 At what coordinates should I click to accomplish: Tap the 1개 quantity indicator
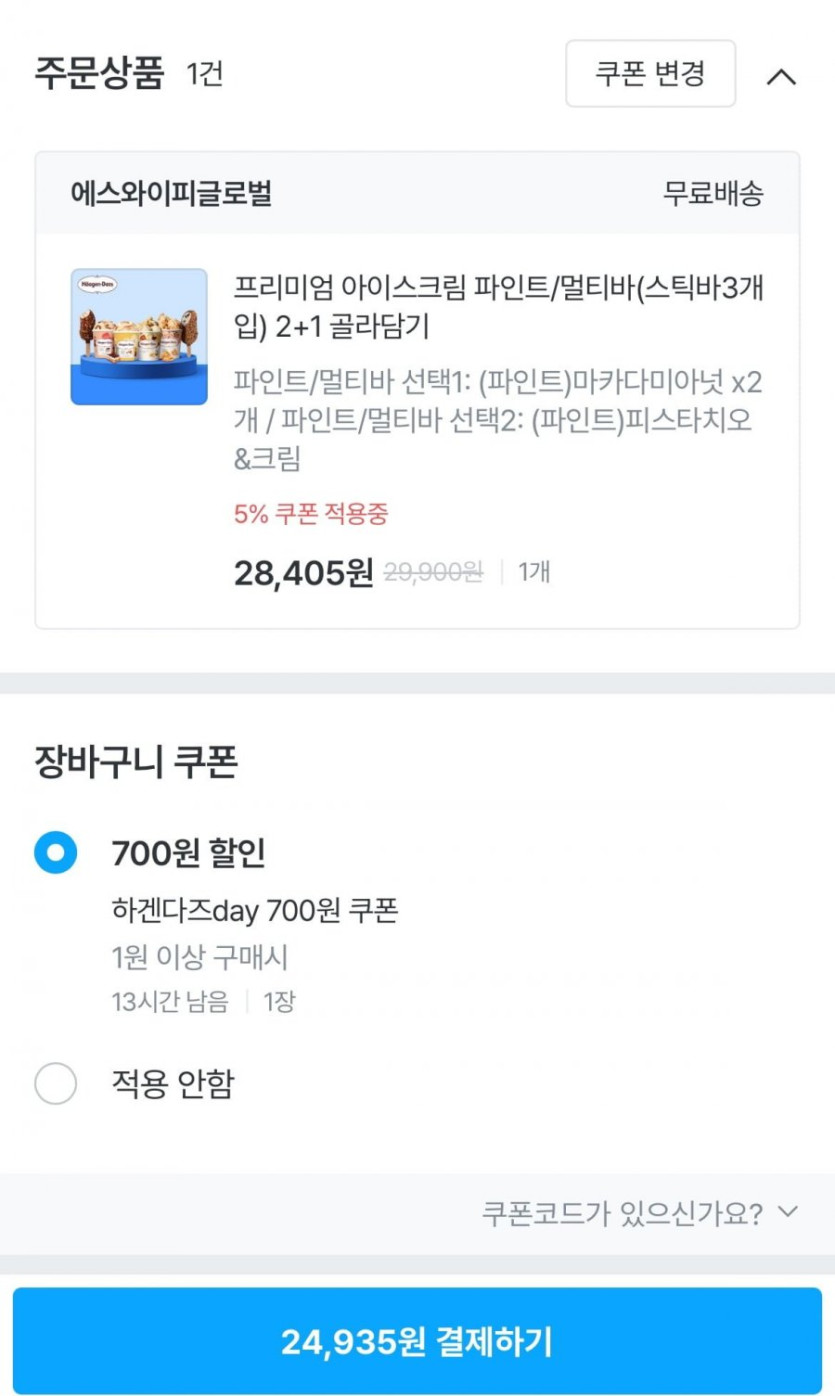click(533, 573)
